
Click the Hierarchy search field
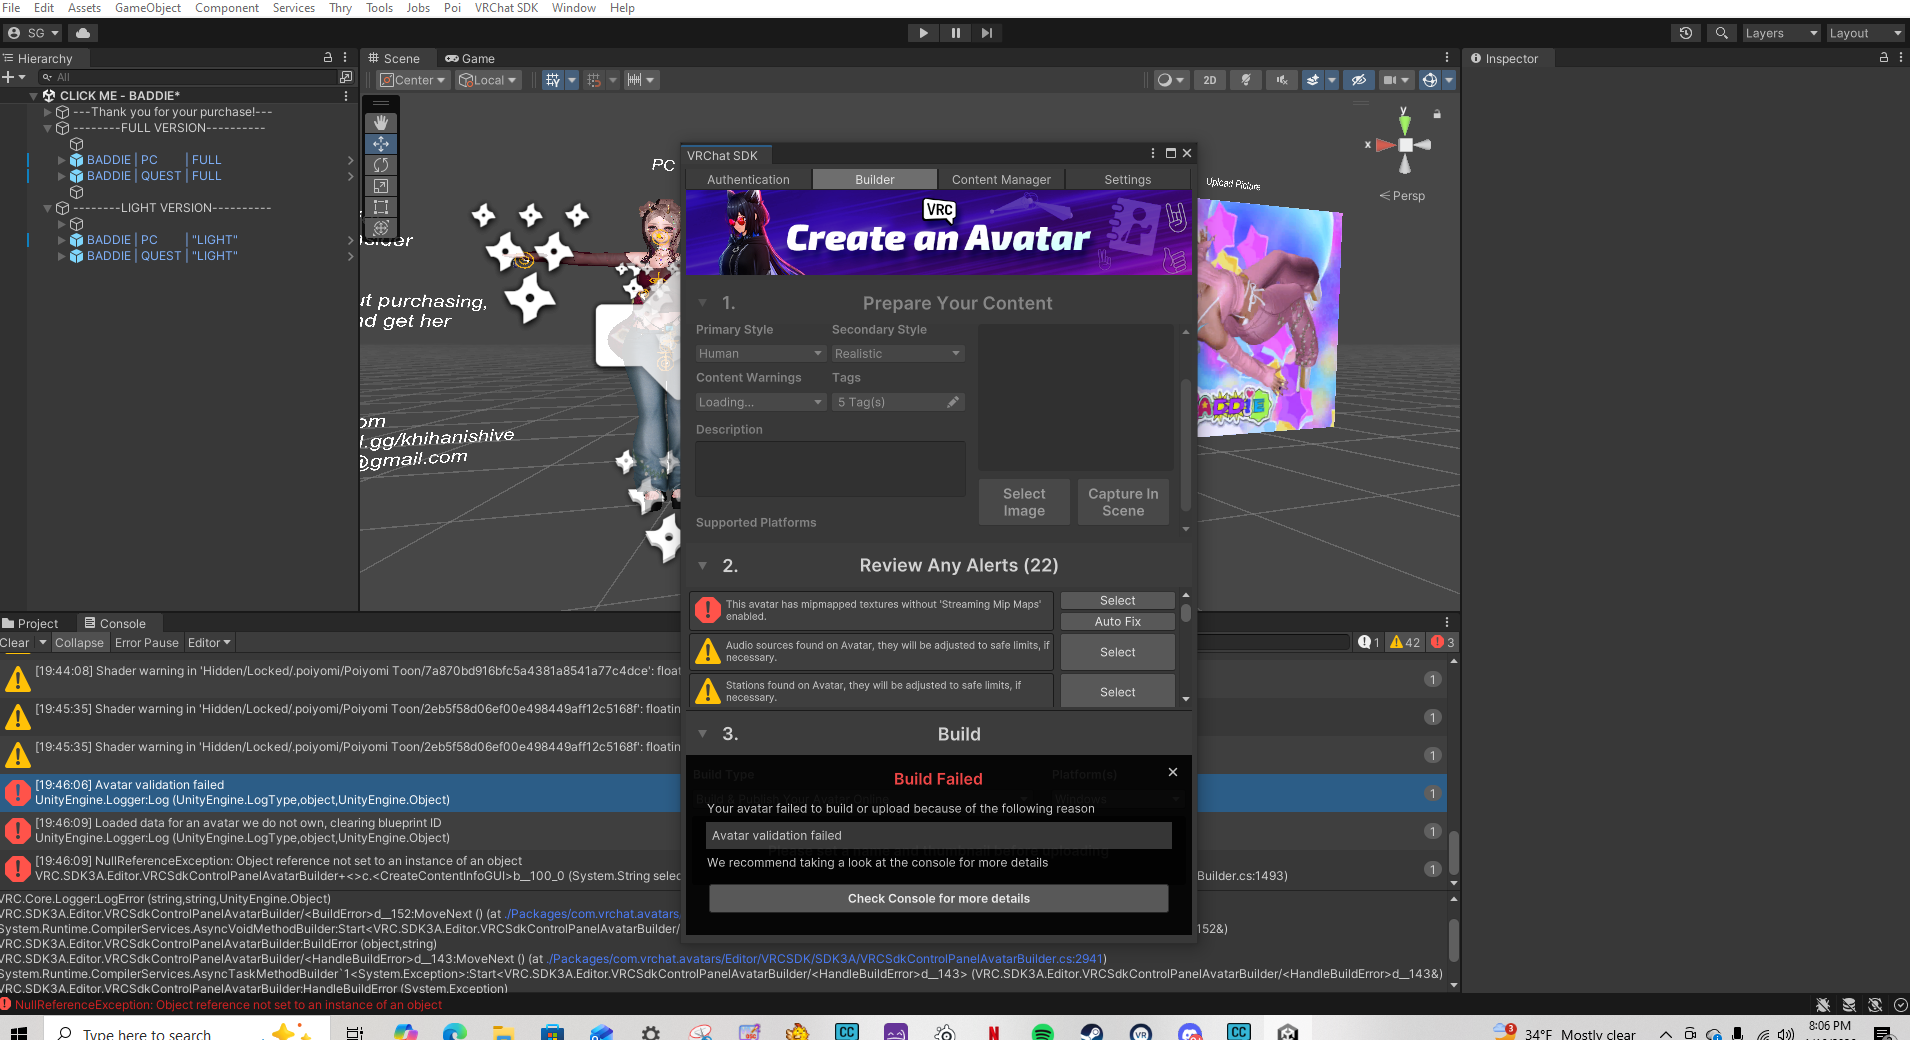(x=189, y=77)
